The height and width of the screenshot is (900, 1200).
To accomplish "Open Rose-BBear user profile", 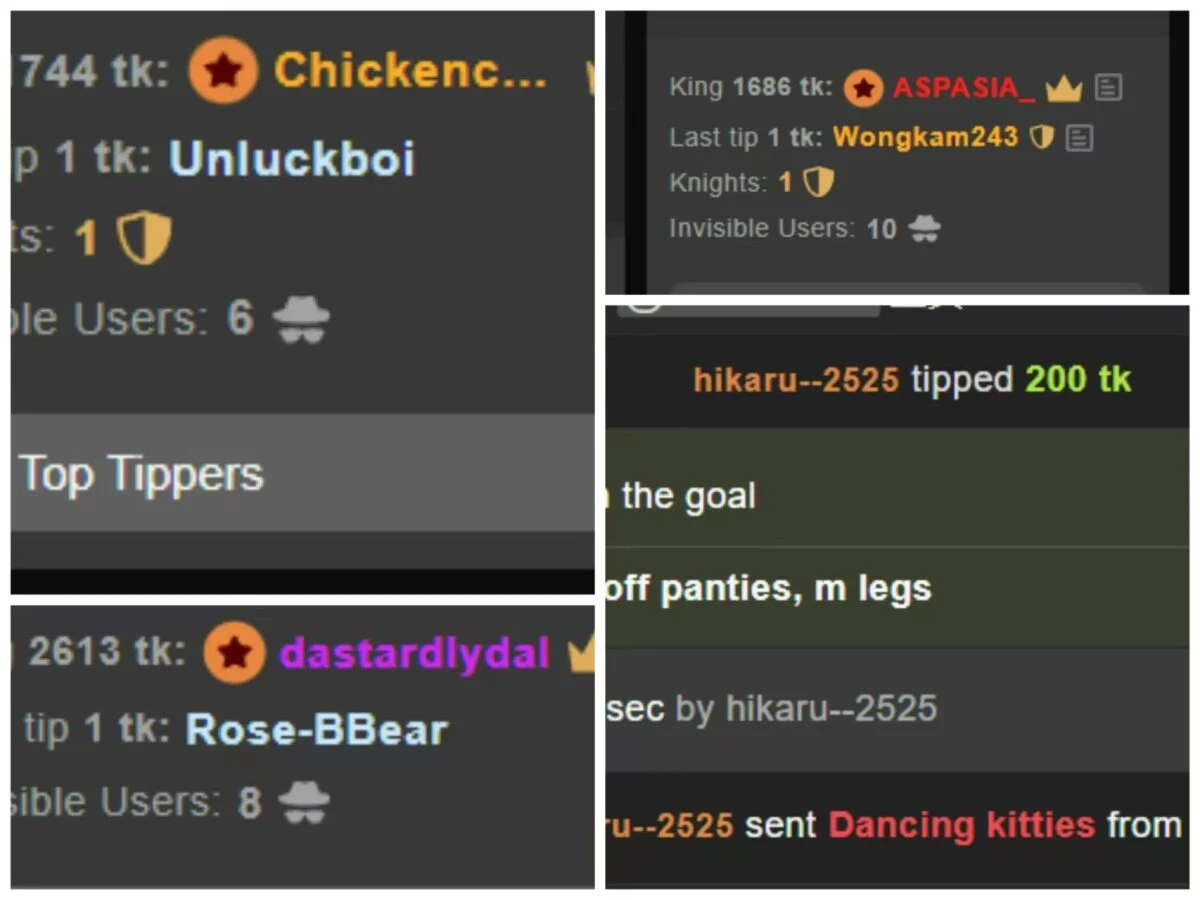I will pyautogui.click(x=316, y=730).
